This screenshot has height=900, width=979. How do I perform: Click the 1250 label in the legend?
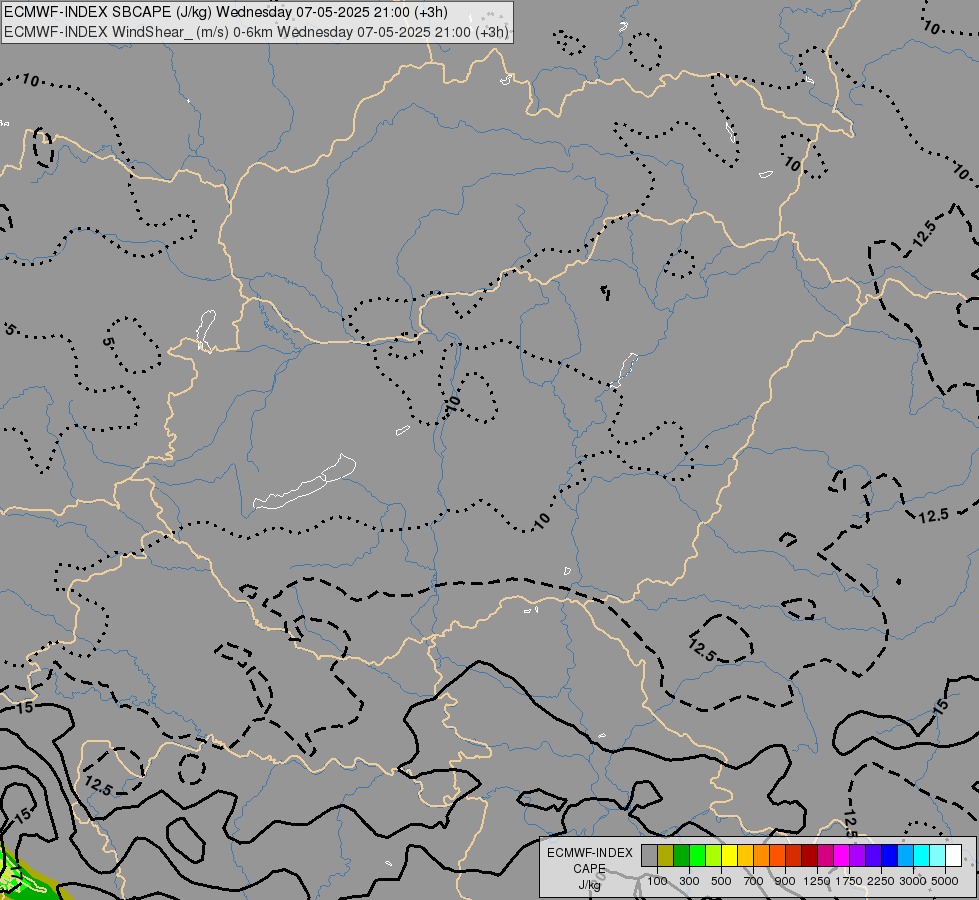click(817, 881)
